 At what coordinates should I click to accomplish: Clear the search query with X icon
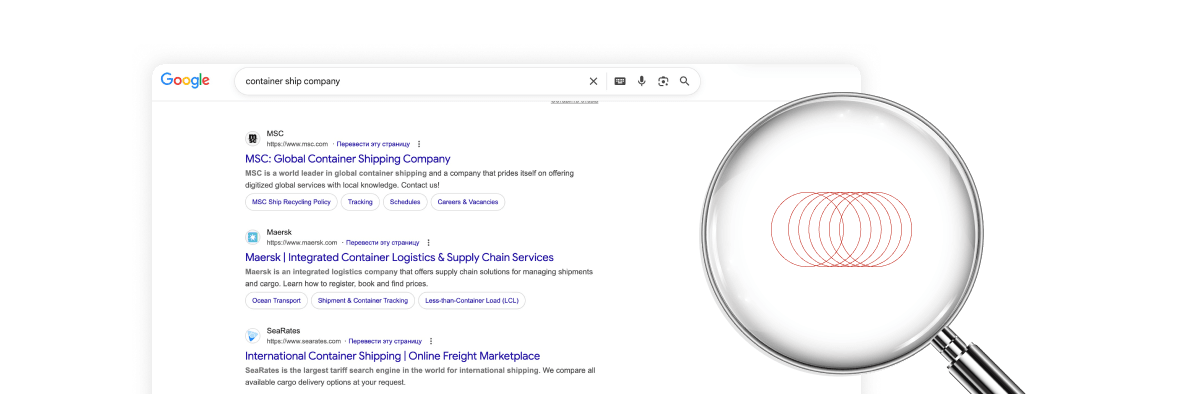pos(593,81)
